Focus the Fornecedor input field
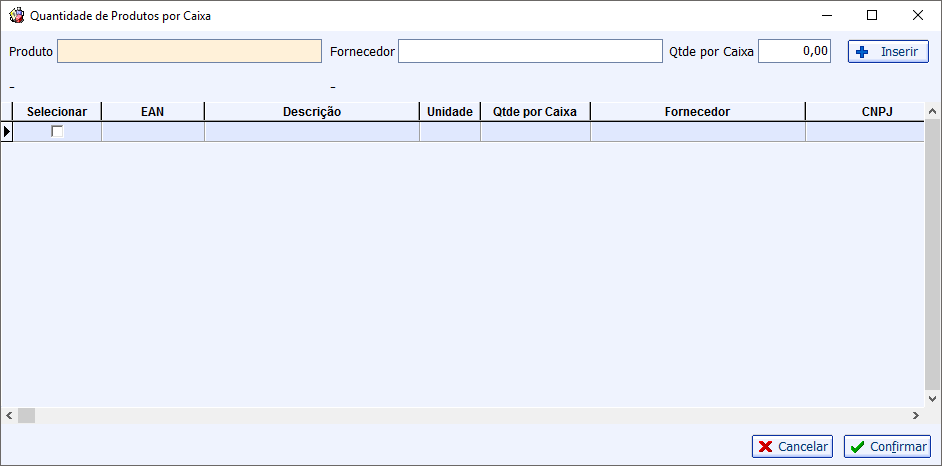 pyautogui.click(x=530, y=52)
